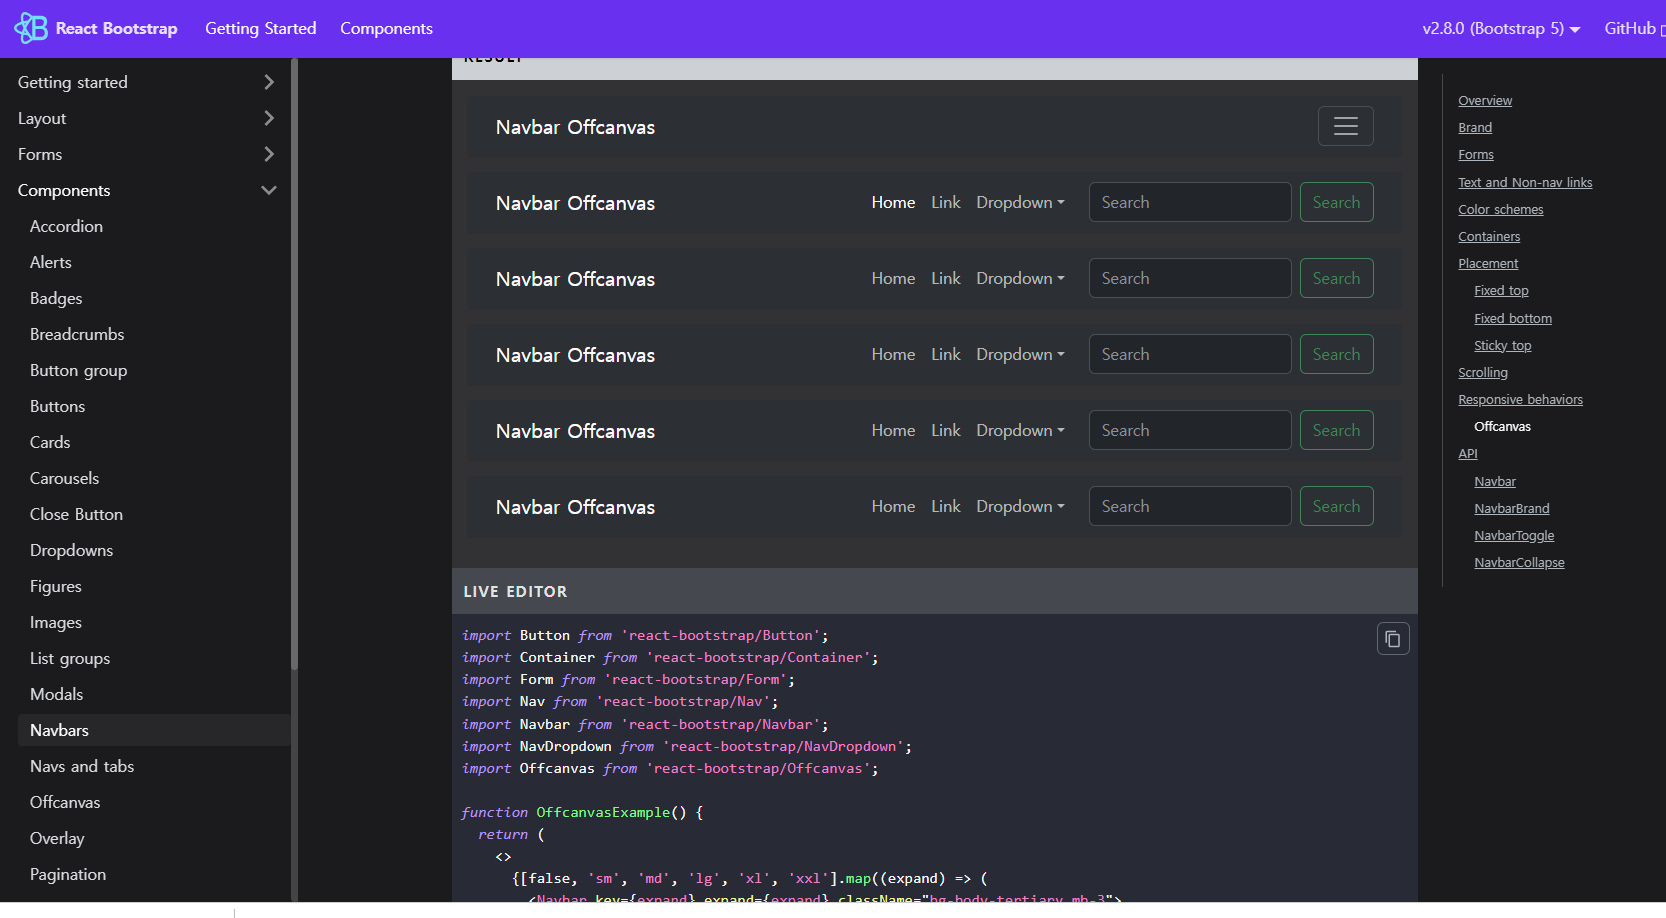This screenshot has width=1666, height=918.
Task: Jump to Fixed bottom section
Action: (1513, 318)
